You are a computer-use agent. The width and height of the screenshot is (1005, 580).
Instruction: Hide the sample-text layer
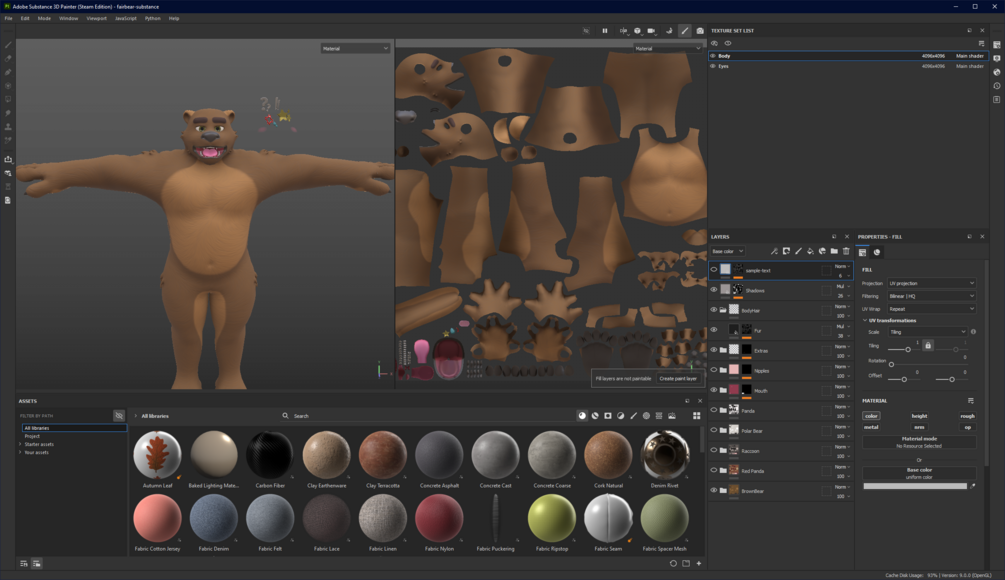pyautogui.click(x=713, y=270)
